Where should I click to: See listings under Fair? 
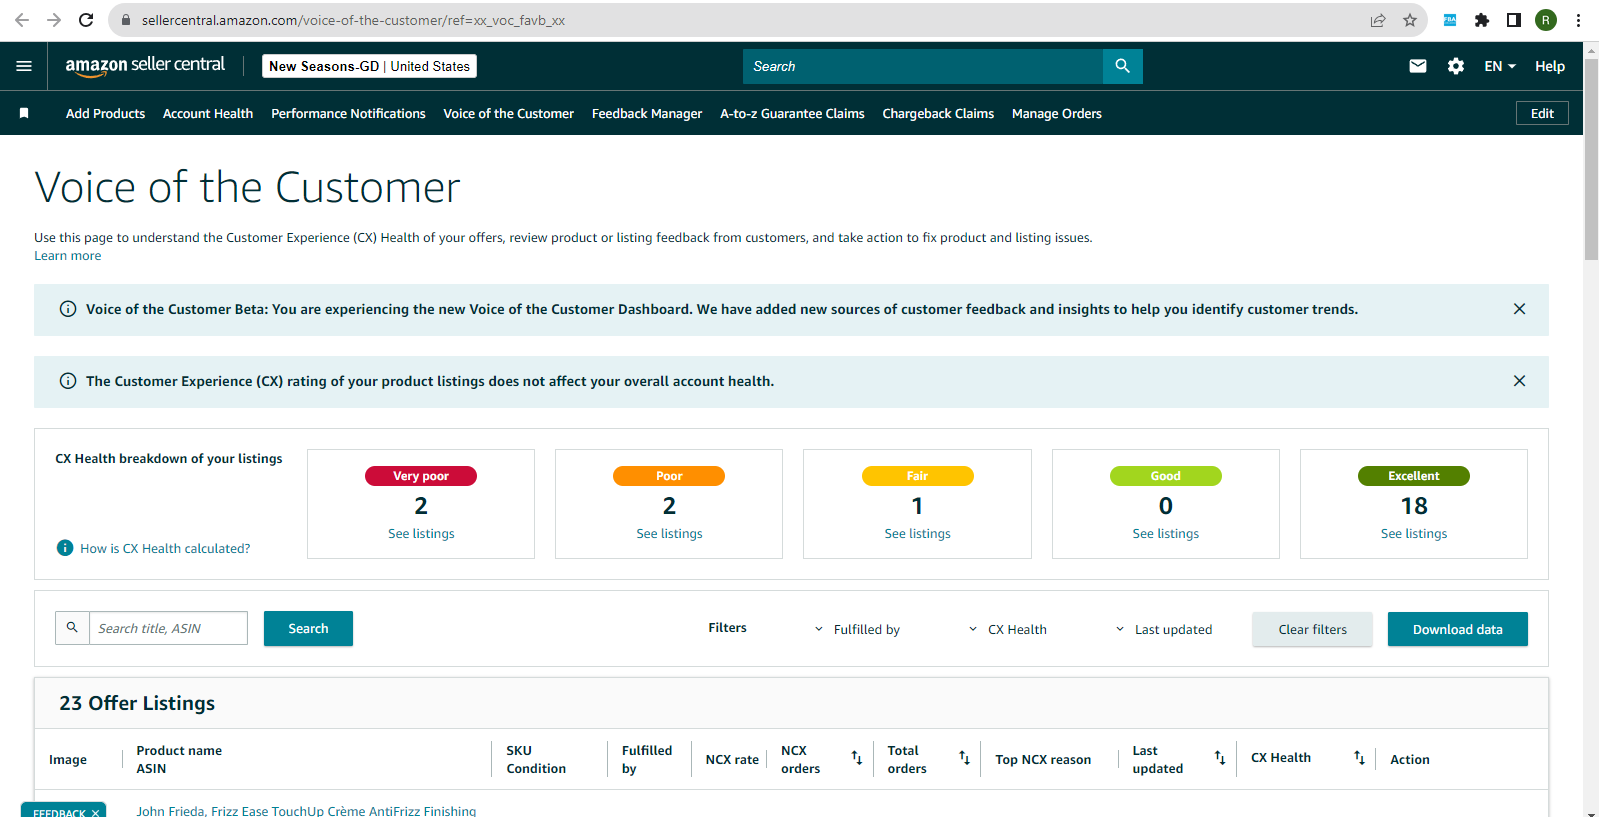pos(917,534)
